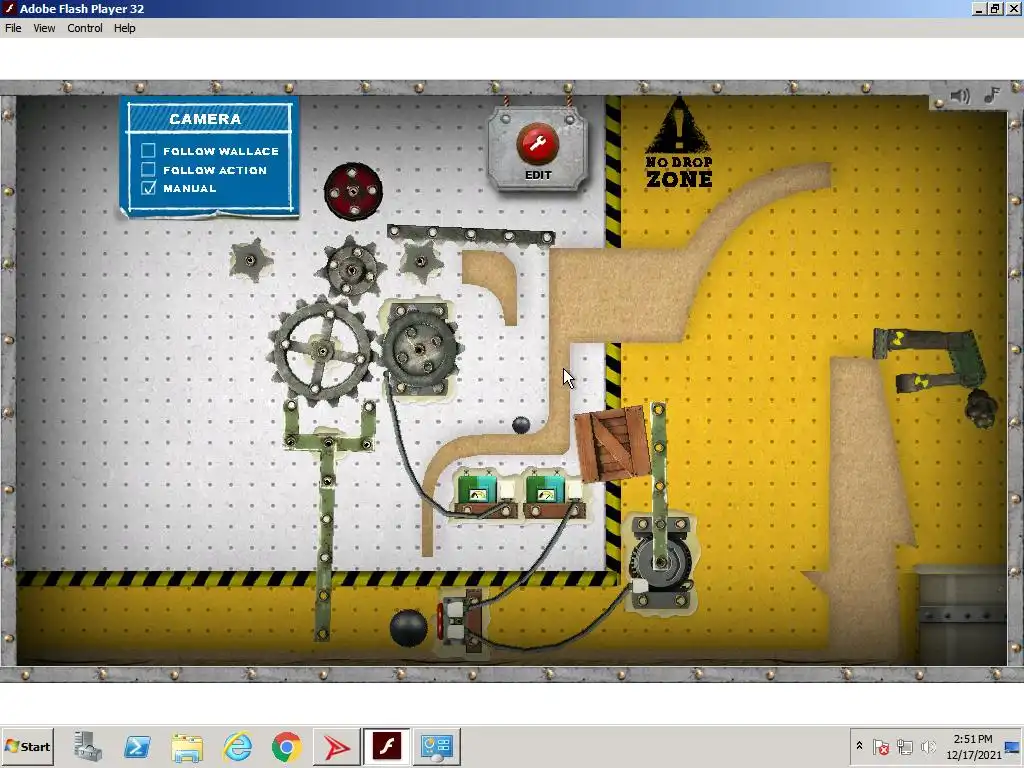
Task: Toggle music with the note icon
Action: [992, 95]
